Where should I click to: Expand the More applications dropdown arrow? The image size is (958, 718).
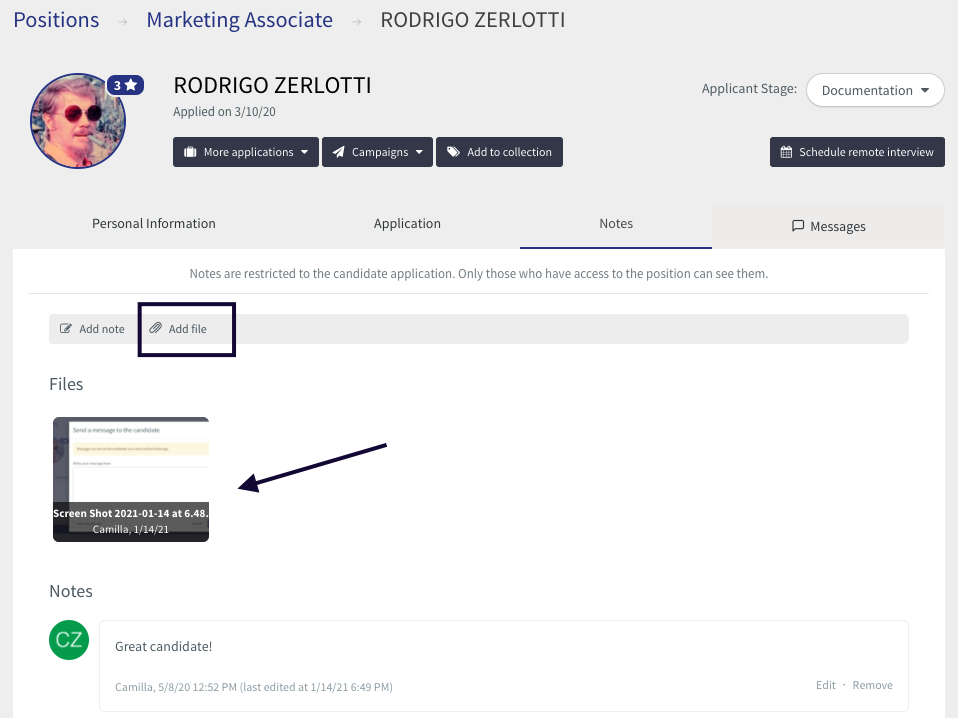tap(303, 152)
